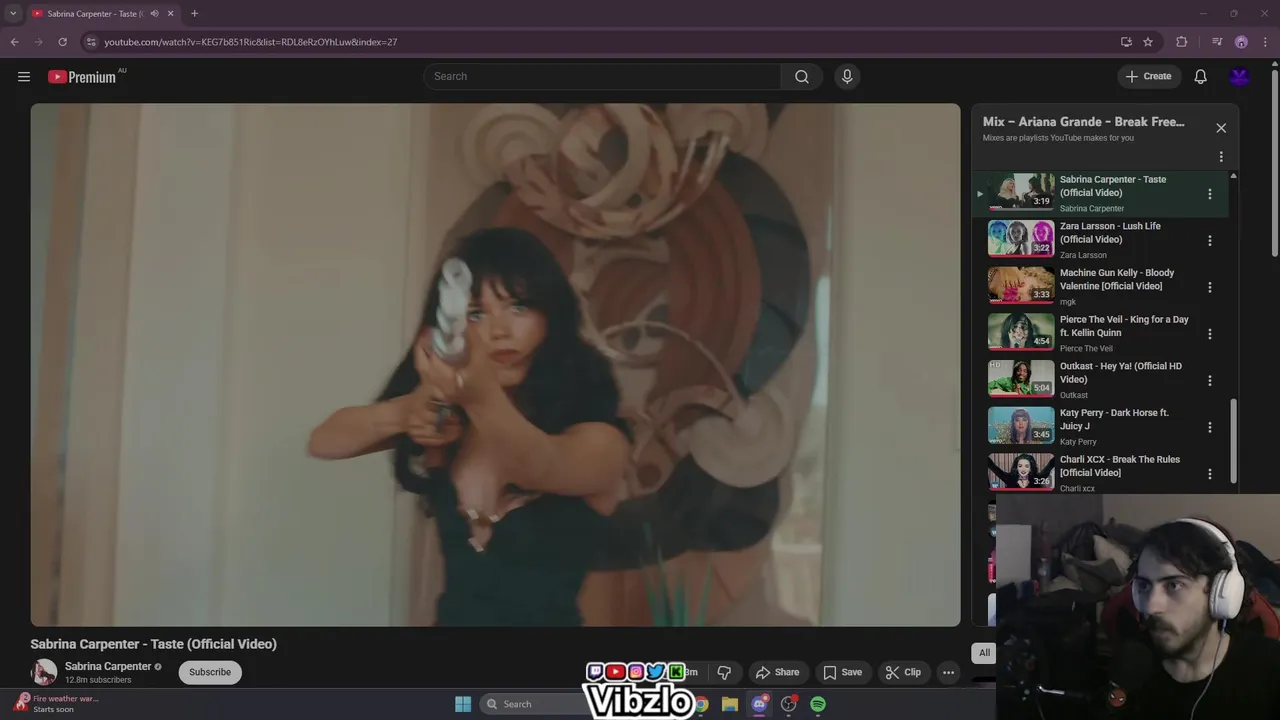Open Sabrina Carpenter channel name link

click(108, 666)
